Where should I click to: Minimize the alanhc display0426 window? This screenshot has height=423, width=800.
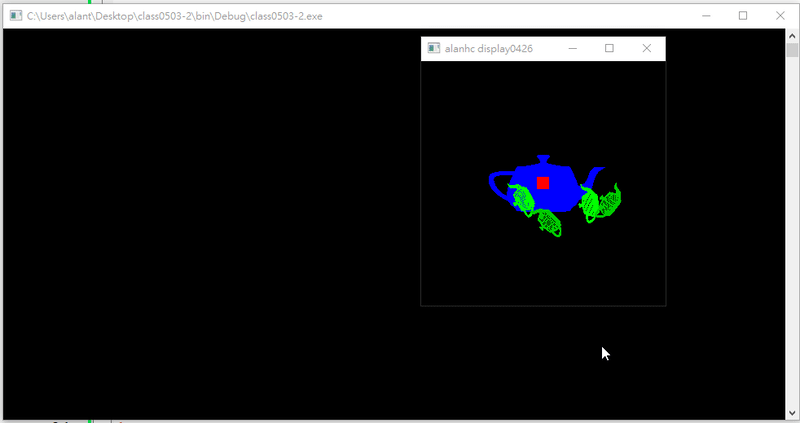click(x=572, y=48)
